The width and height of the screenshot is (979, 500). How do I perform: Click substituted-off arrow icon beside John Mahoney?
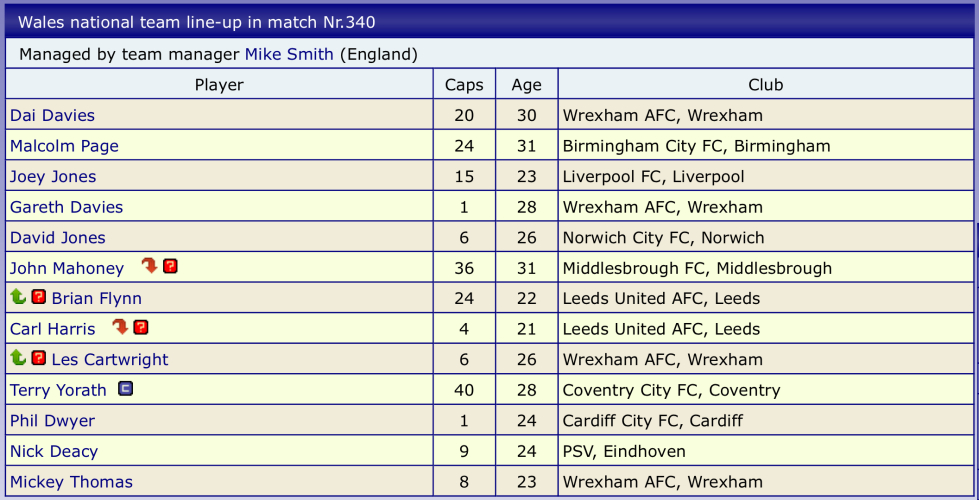(x=150, y=266)
